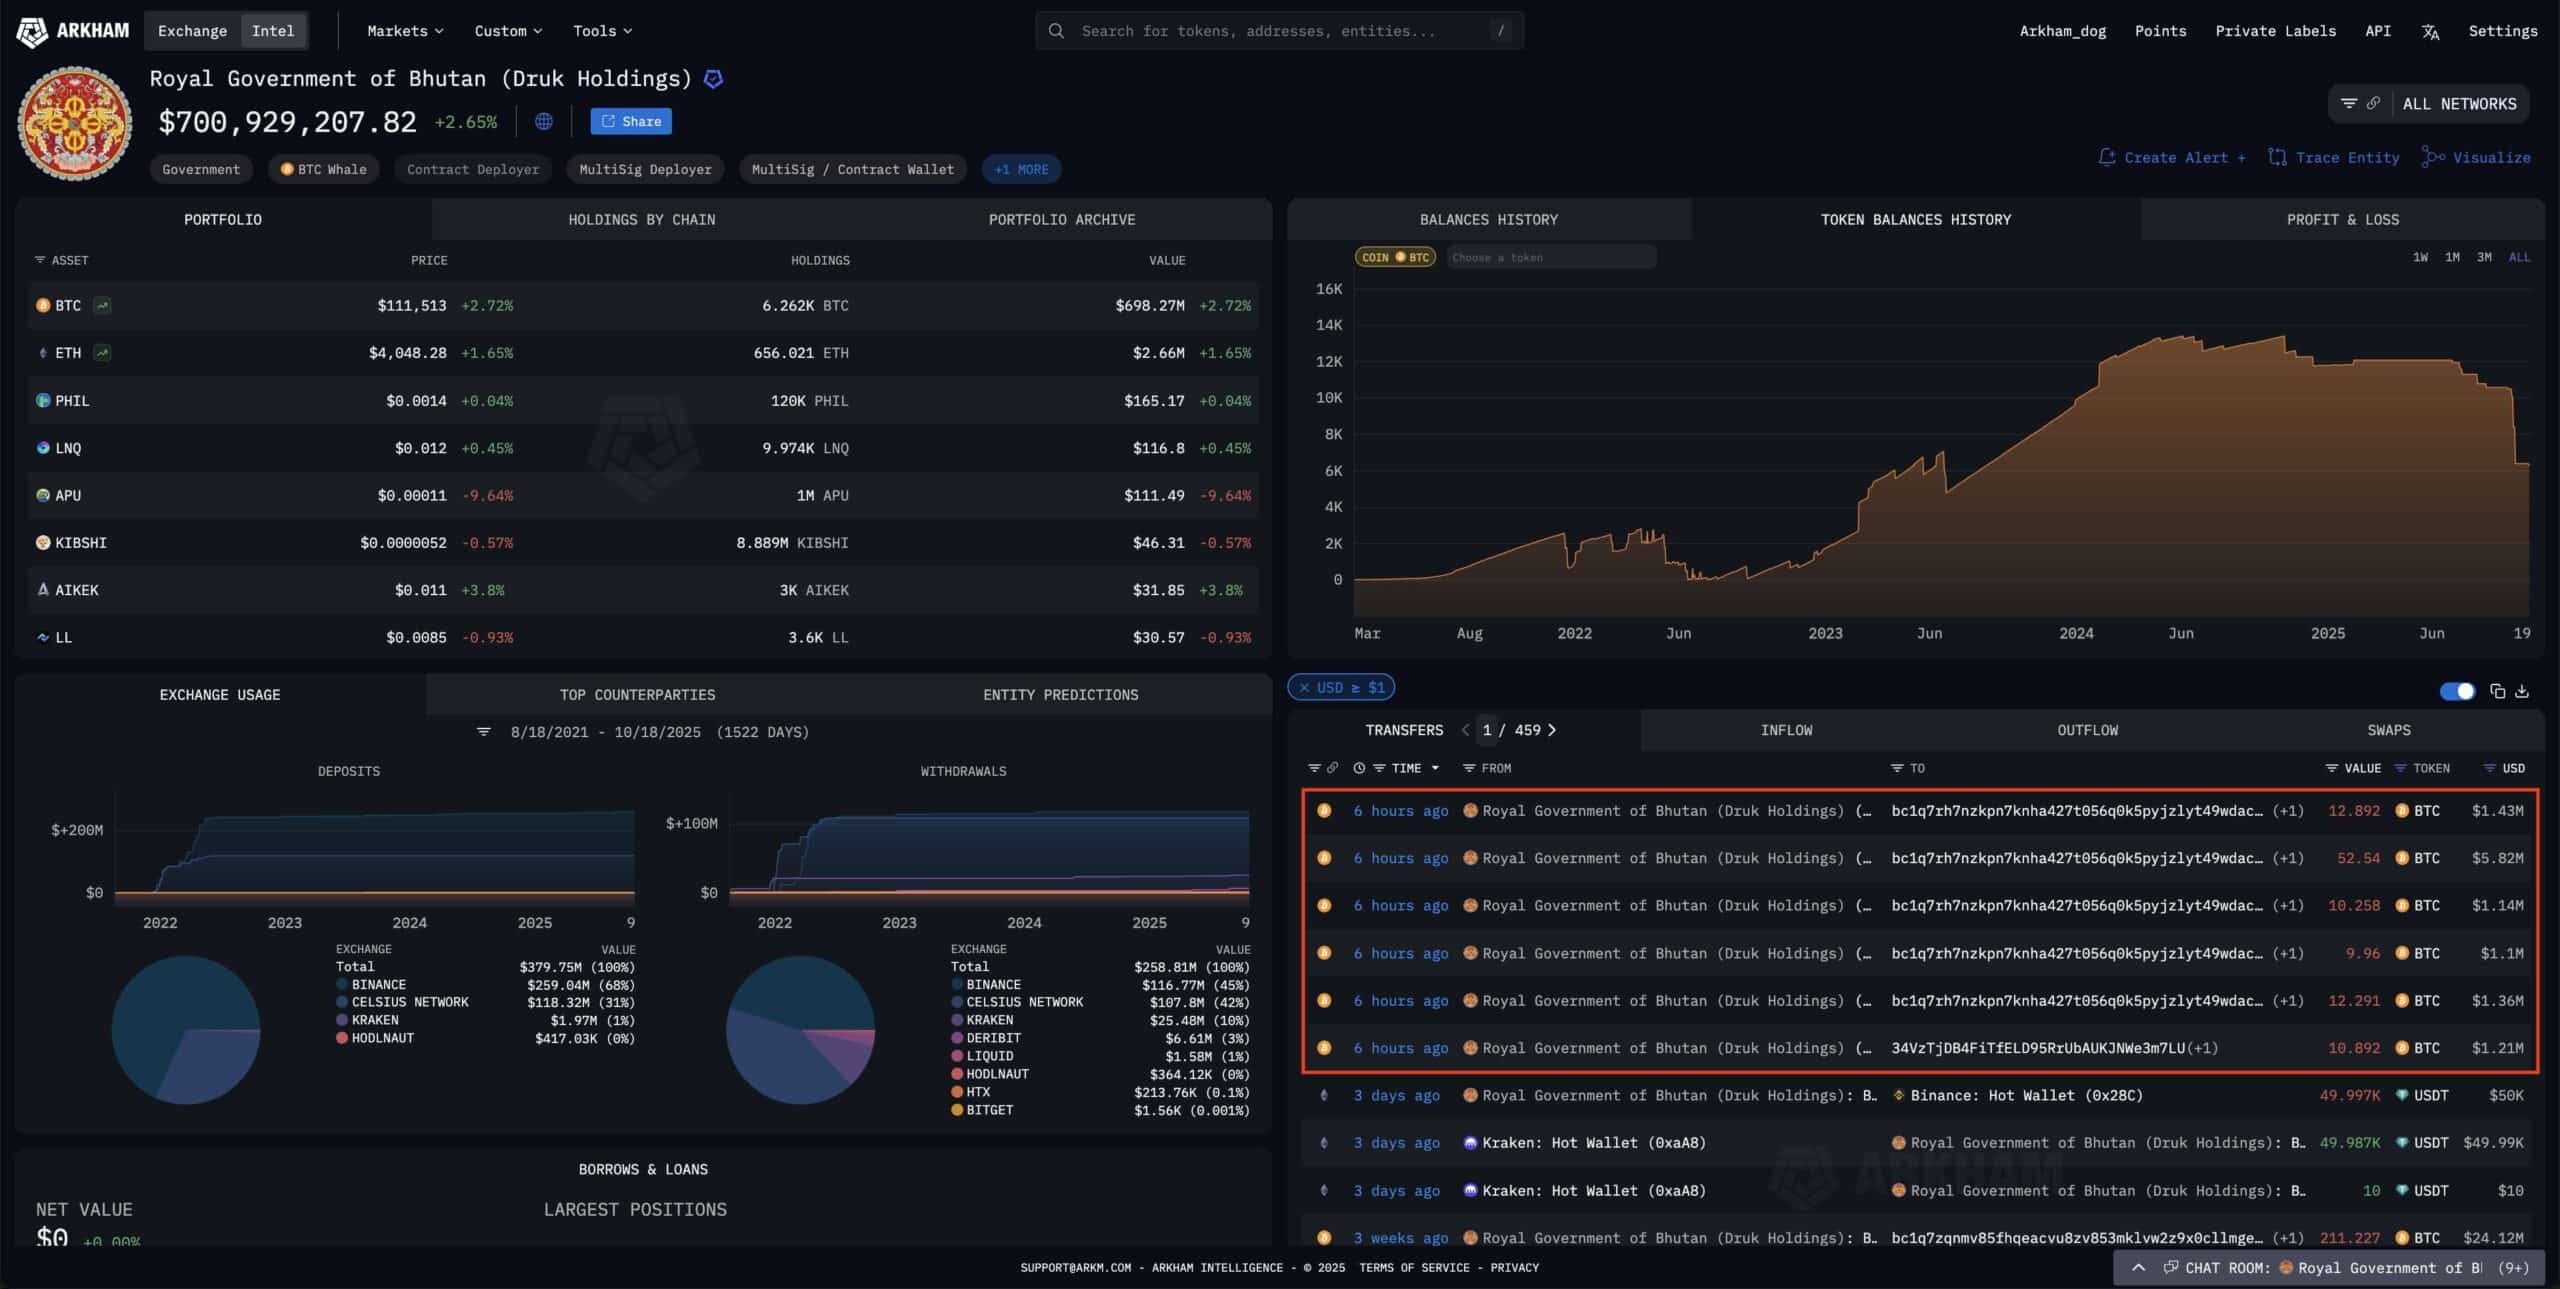Click the token search field labeled Choose a token
The image size is (2560, 1289).
[1550, 256]
